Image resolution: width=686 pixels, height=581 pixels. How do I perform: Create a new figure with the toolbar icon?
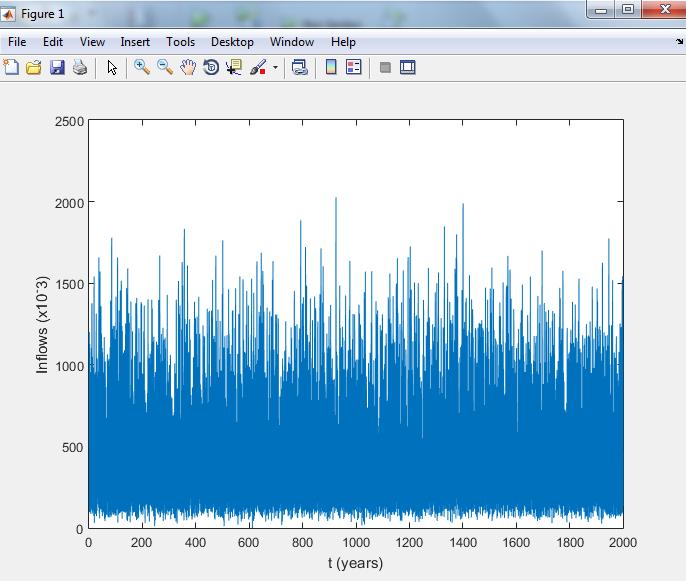pos(11,67)
